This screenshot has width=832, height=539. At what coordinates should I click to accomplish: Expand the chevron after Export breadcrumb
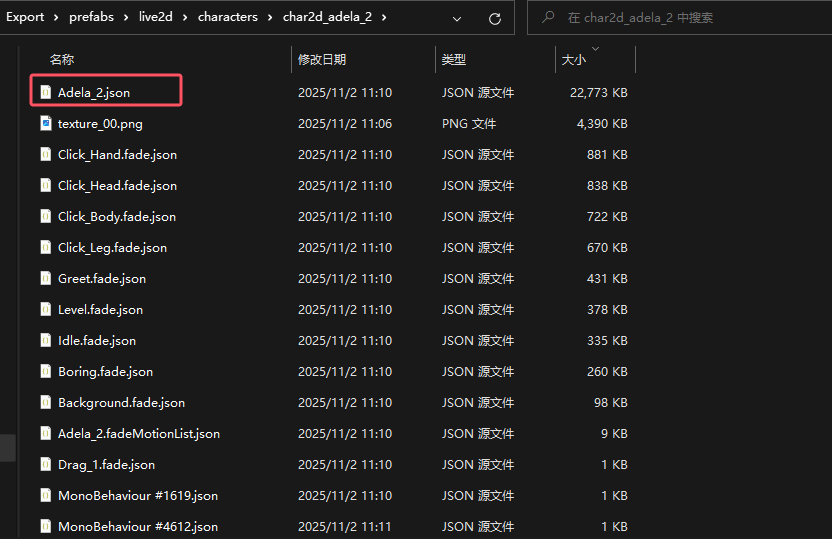pyautogui.click(x=56, y=18)
